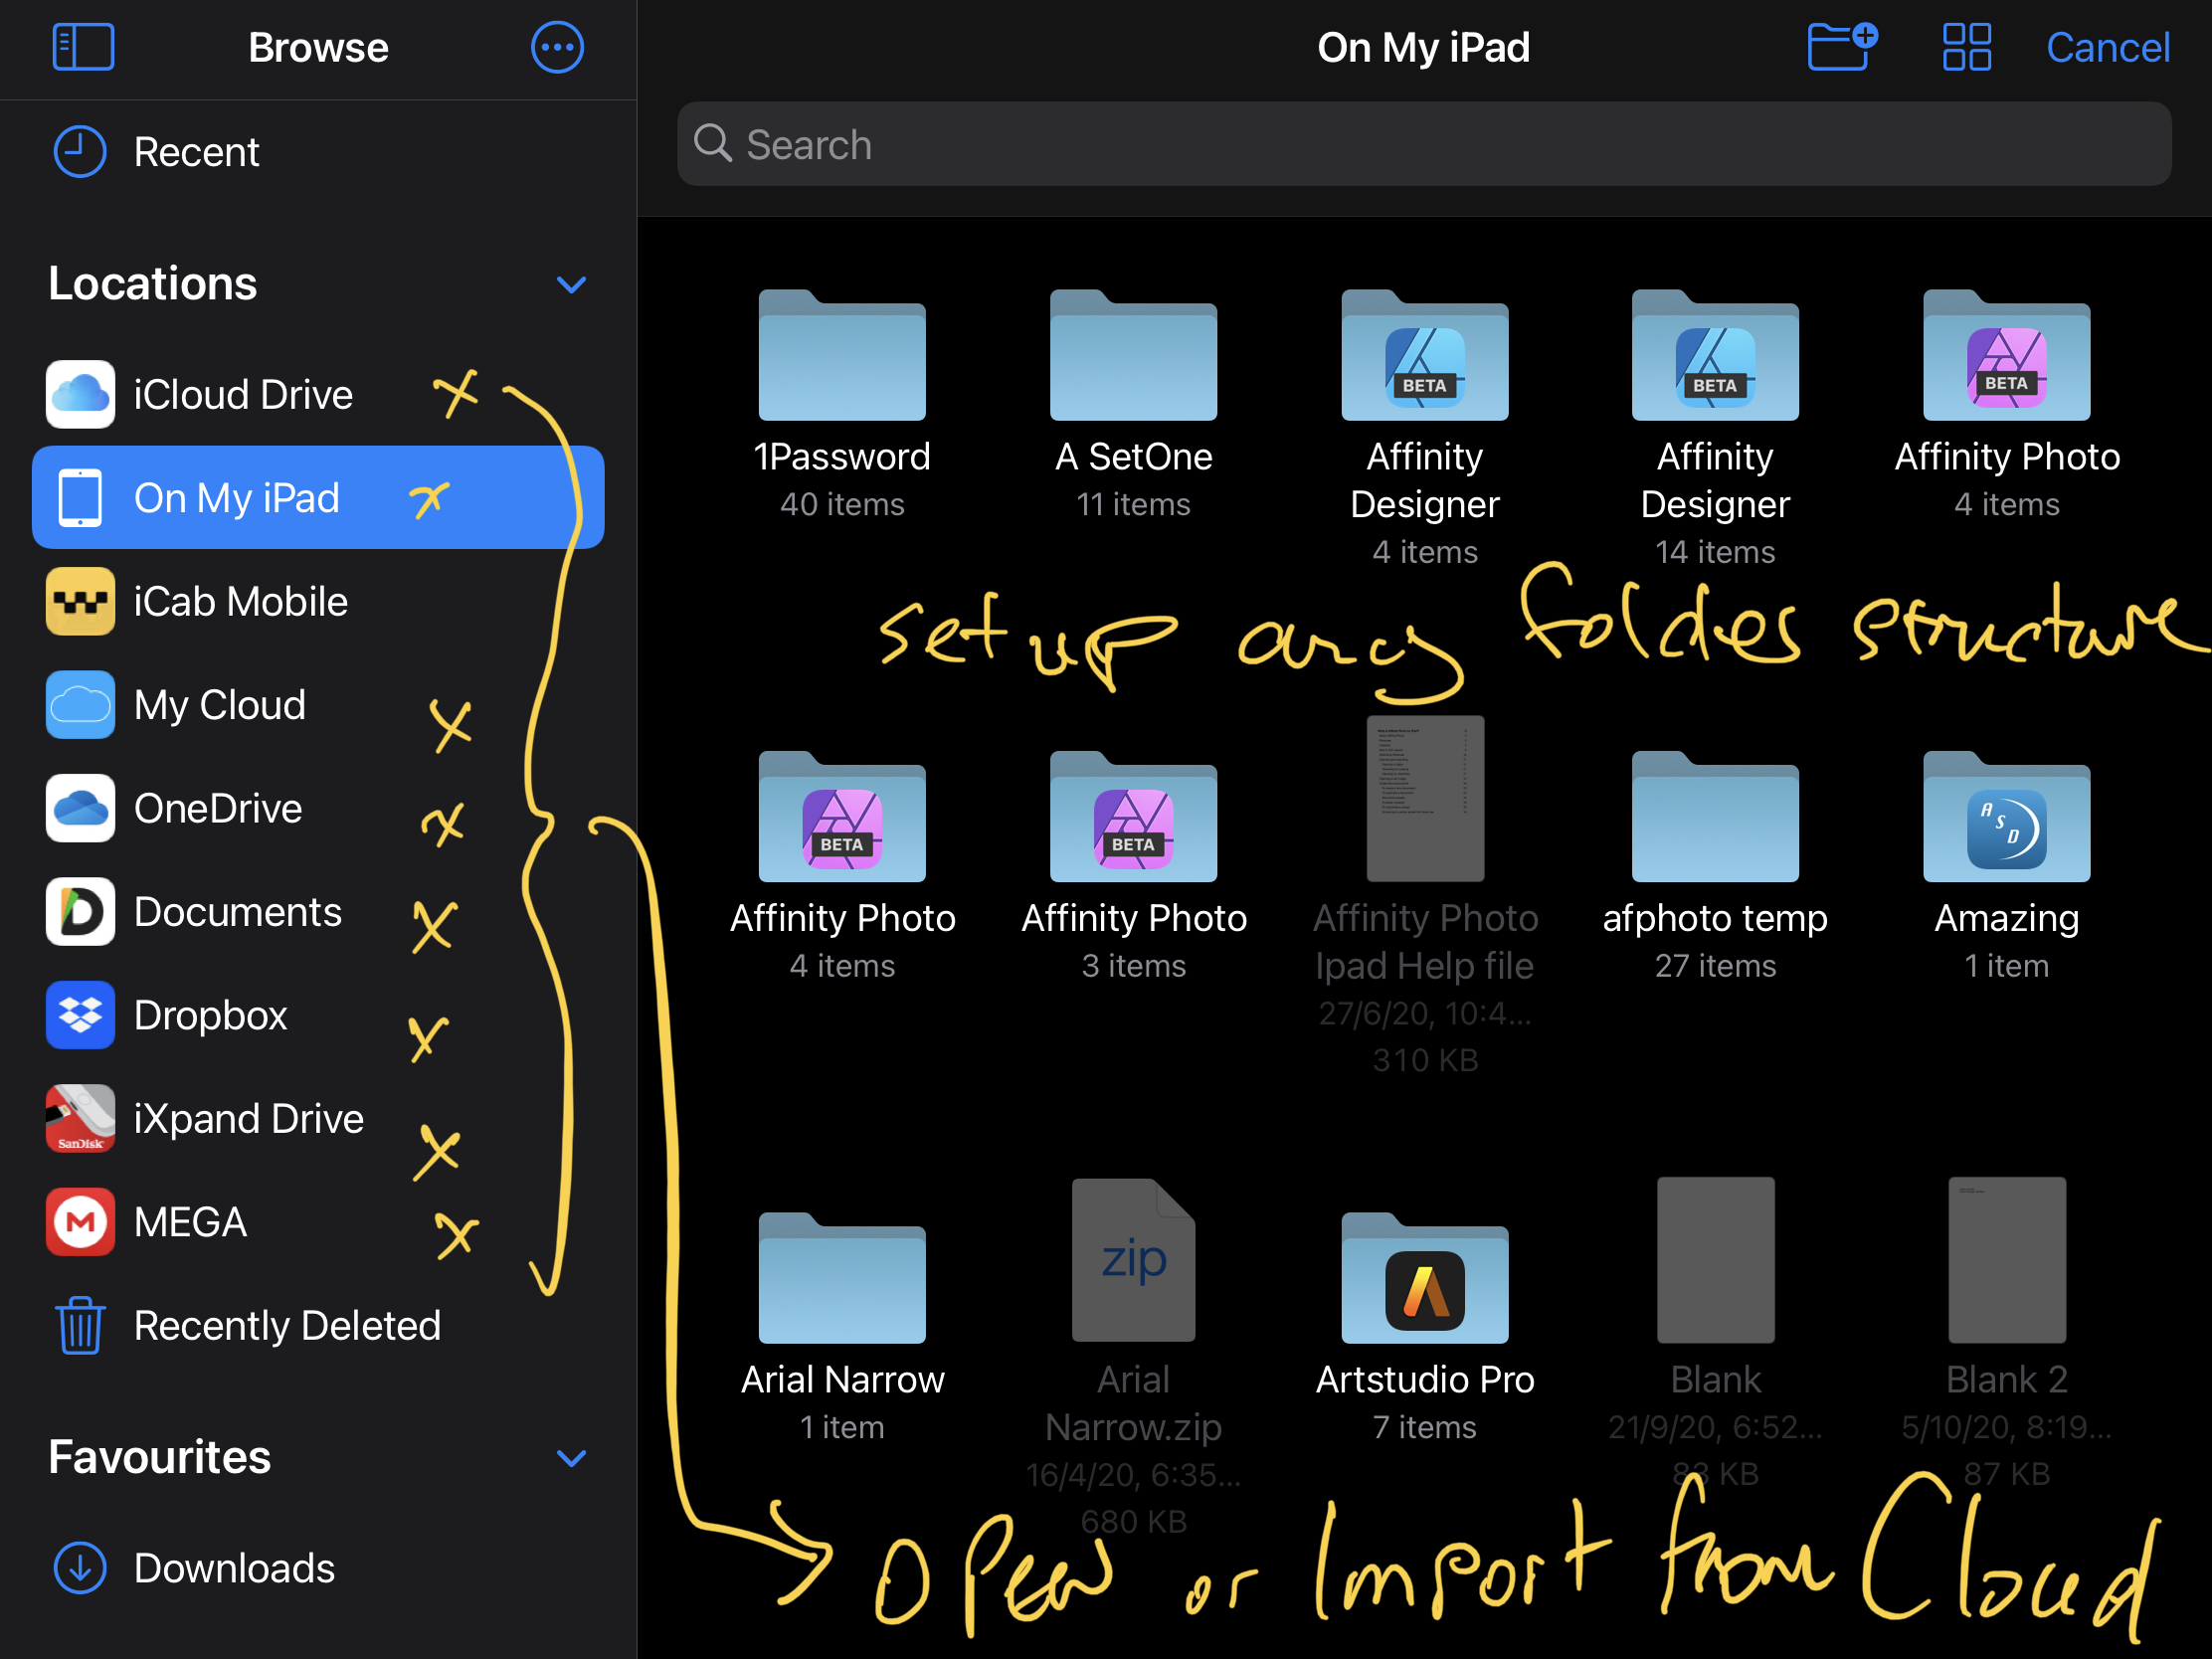2212x1659 pixels.
Task: Collapse the Favourites section chevron
Action: pyautogui.click(x=571, y=1458)
